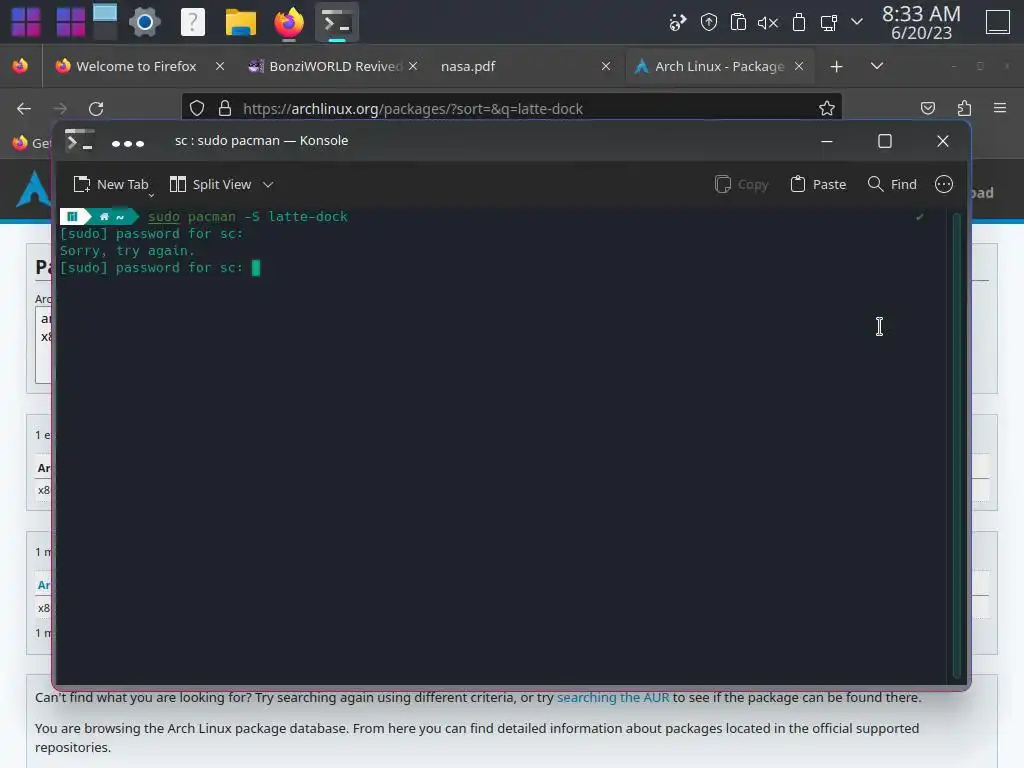Image resolution: width=1024 pixels, height=768 pixels.
Task: Go back in Firefox
Action: [x=24, y=108]
